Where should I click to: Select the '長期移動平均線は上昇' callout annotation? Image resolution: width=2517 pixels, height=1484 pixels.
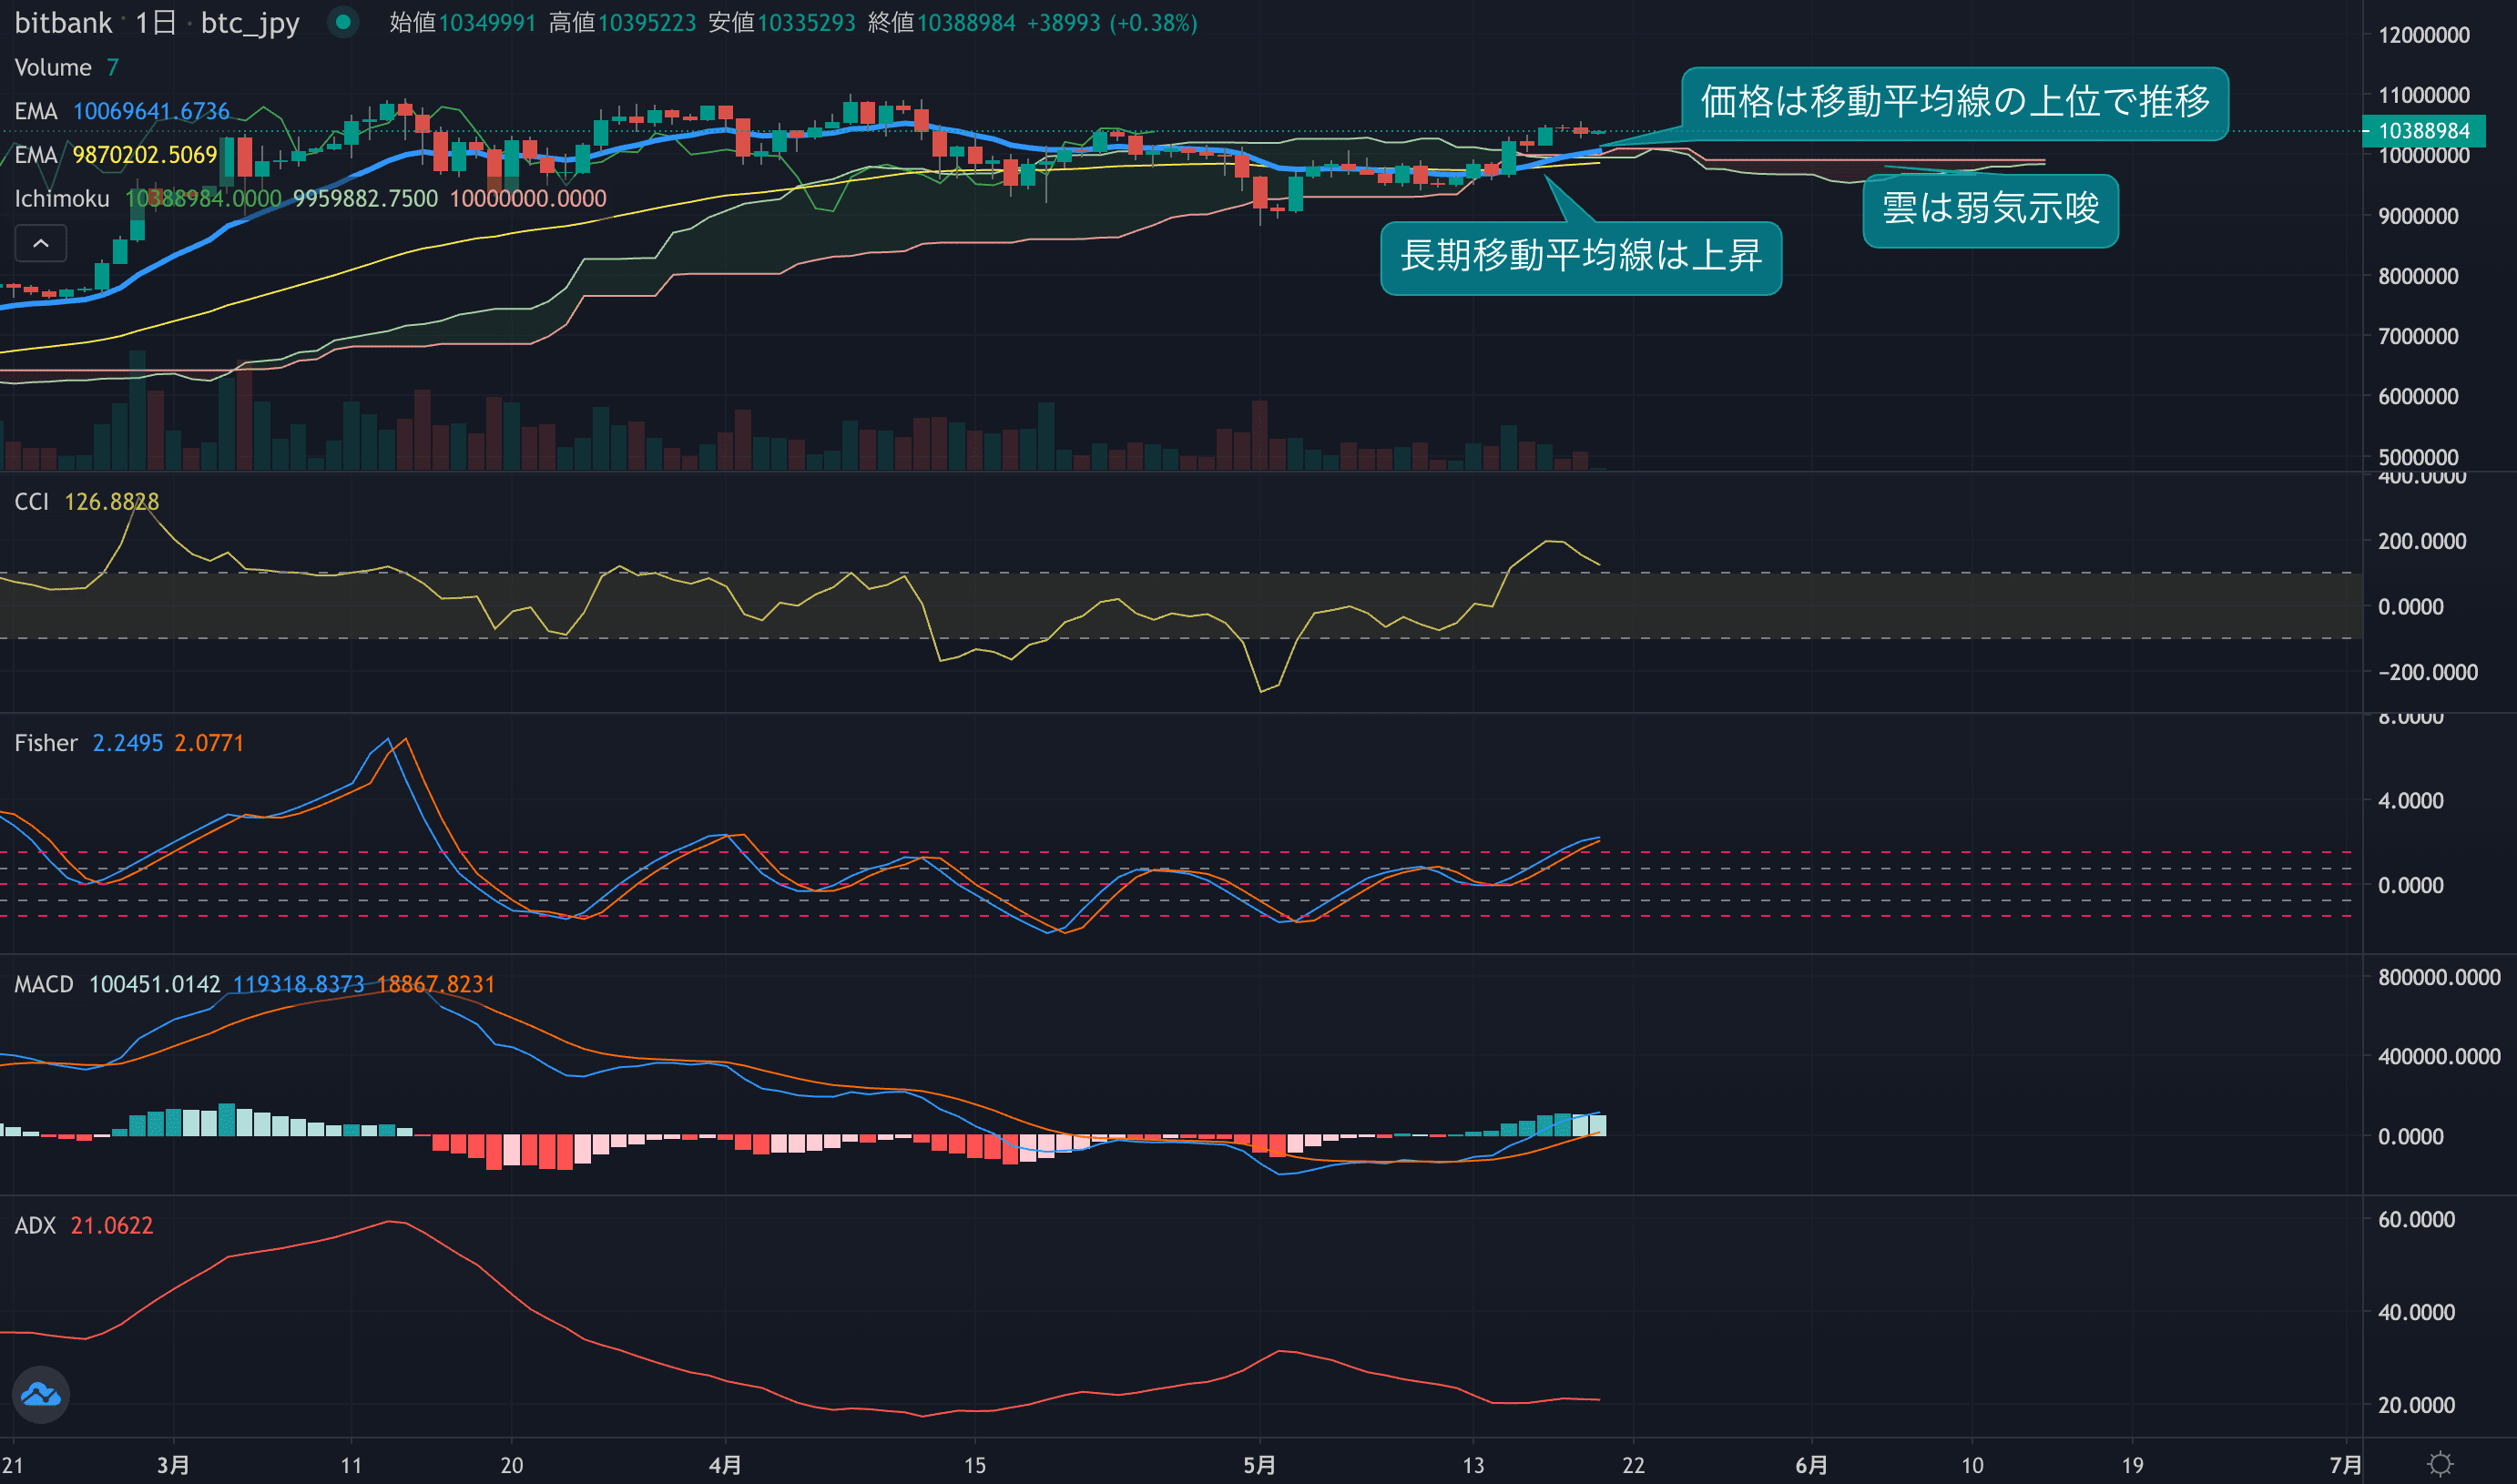[x=1580, y=257]
